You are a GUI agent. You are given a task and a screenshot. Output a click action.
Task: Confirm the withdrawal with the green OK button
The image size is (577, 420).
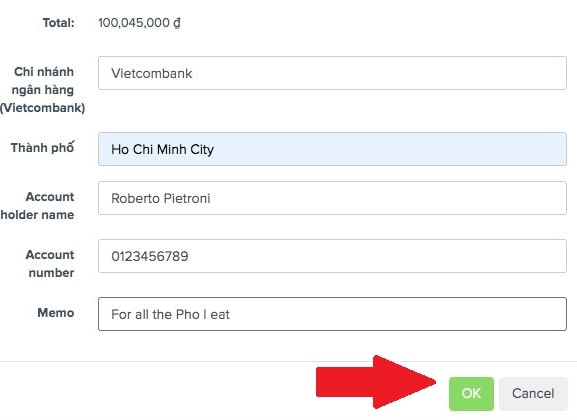point(471,393)
